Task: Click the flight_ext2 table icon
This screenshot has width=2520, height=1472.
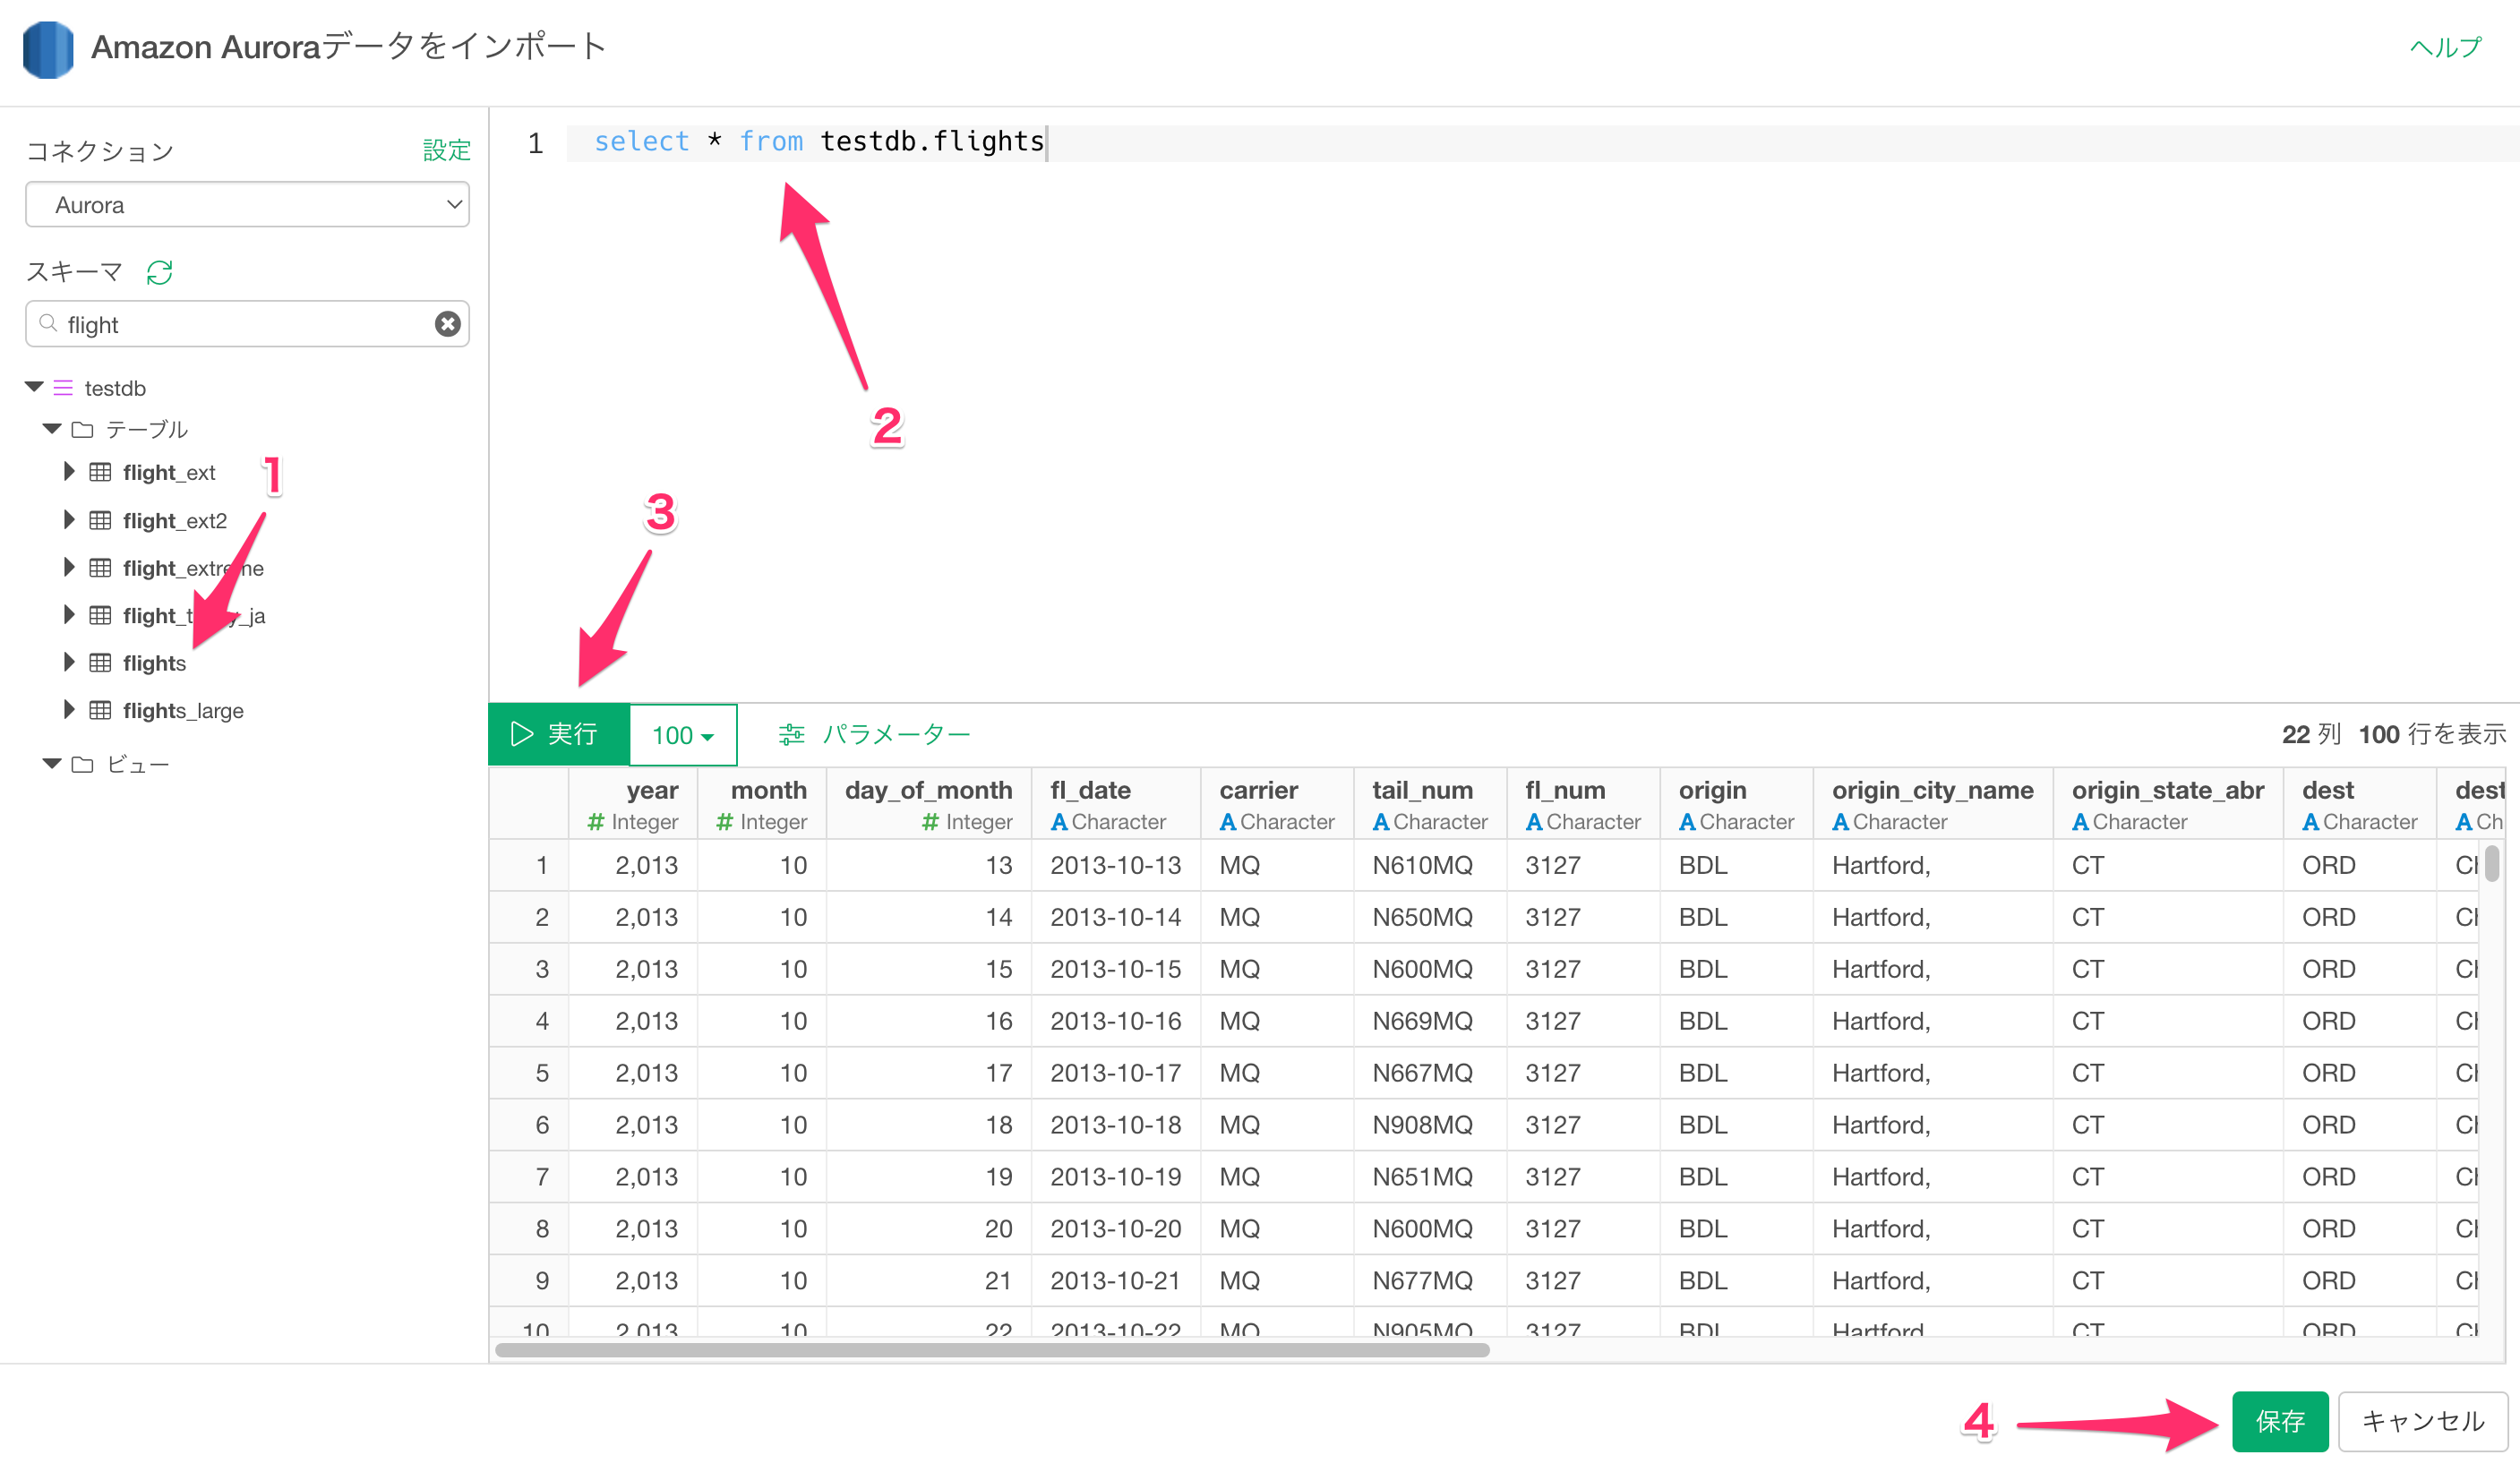Action: pos(100,520)
